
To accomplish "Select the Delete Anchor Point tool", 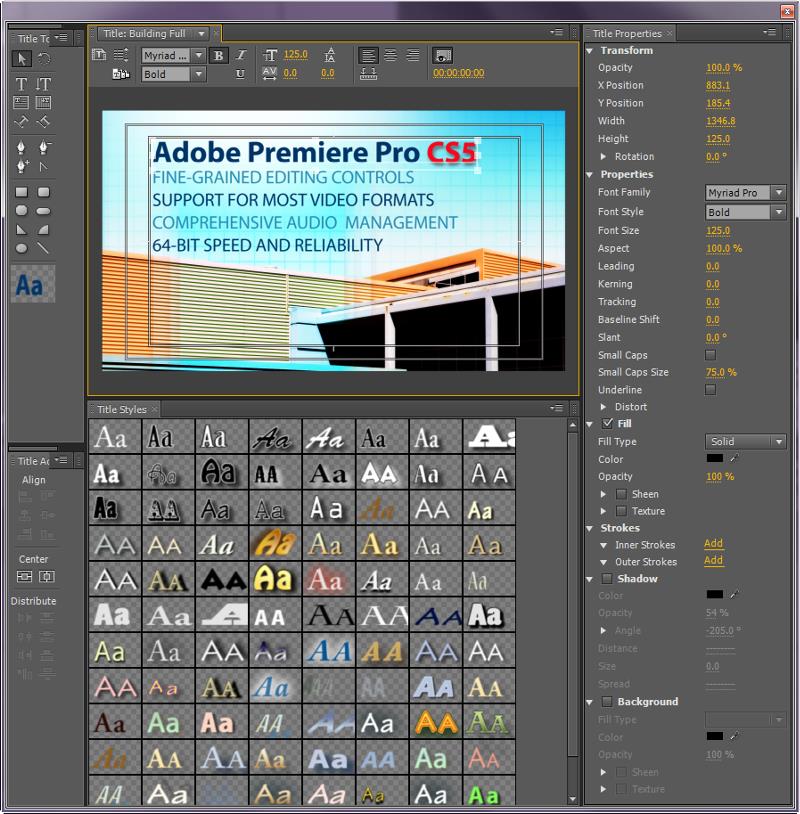I will coord(44,148).
